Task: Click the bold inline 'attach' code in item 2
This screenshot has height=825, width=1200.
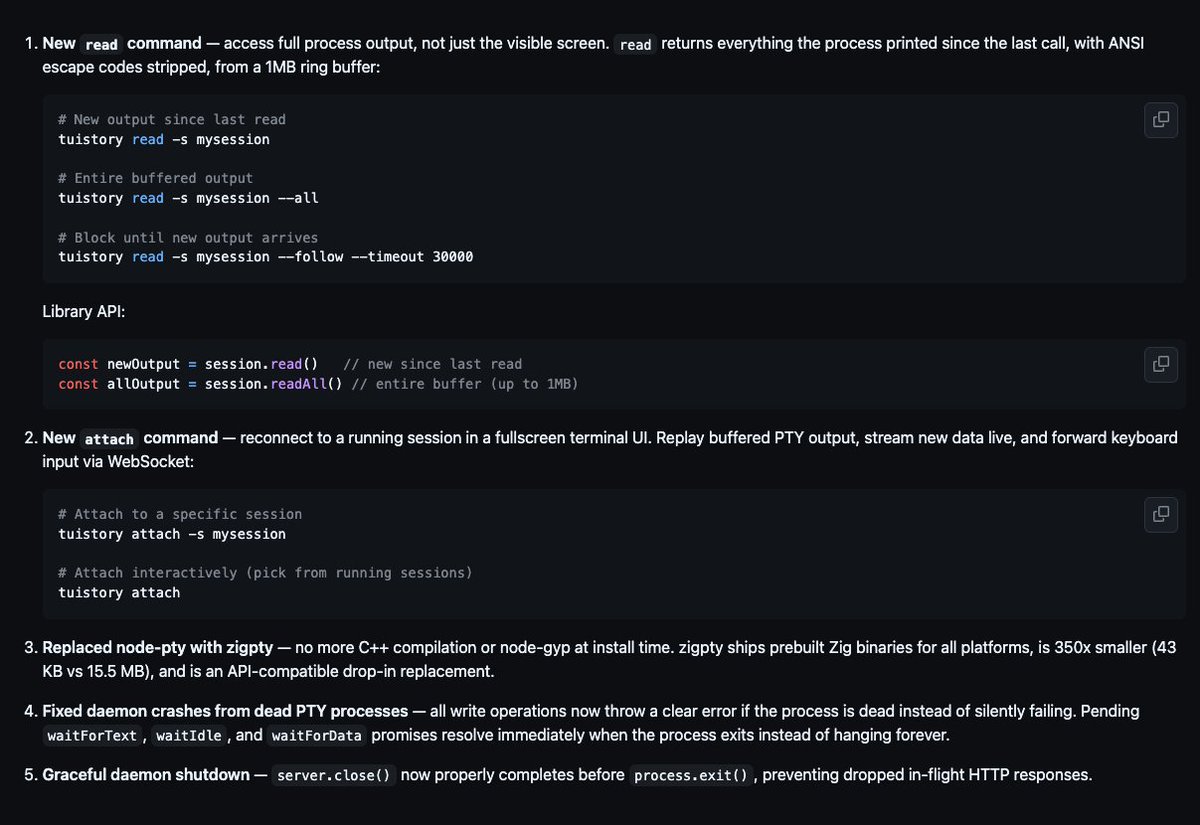Action: 109,438
